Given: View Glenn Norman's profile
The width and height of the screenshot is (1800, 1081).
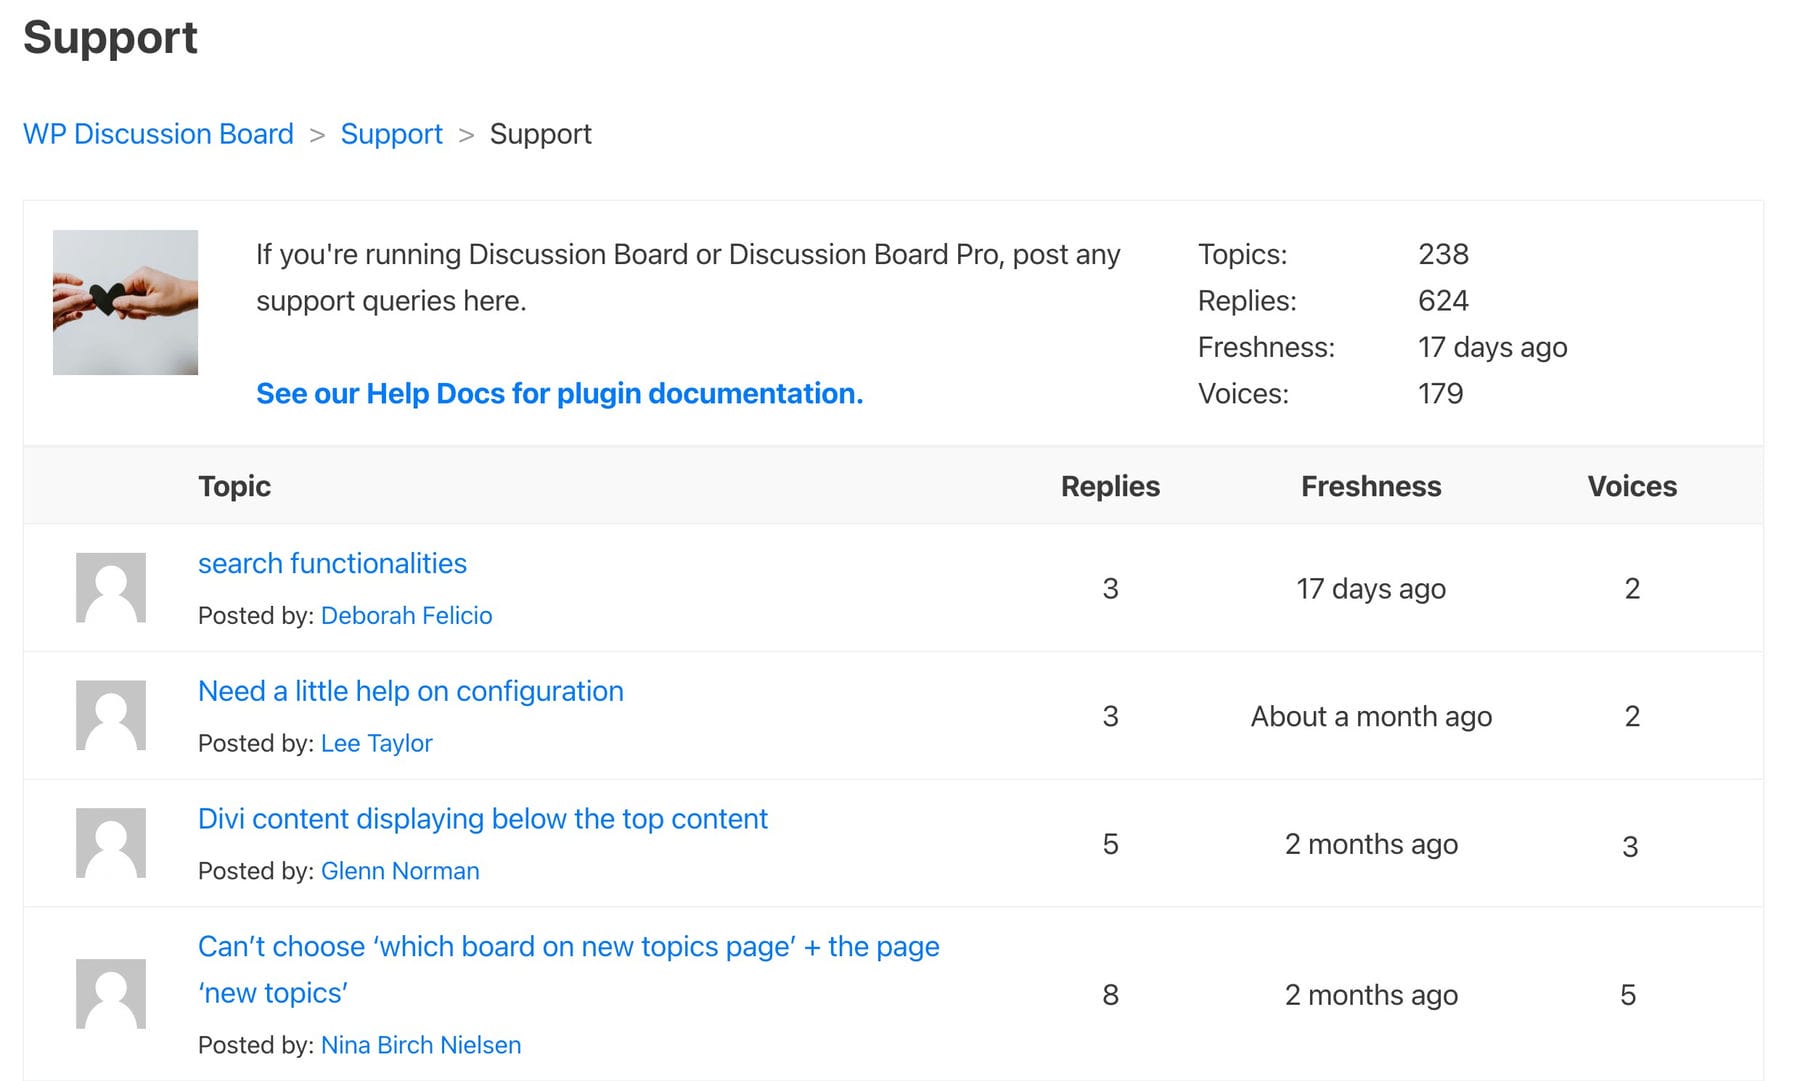Looking at the screenshot, I should [400, 871].
